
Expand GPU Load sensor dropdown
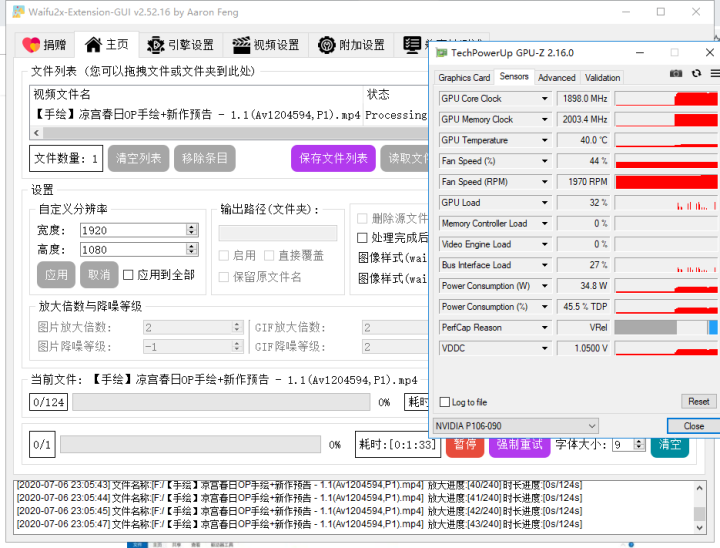pos(544,203)
